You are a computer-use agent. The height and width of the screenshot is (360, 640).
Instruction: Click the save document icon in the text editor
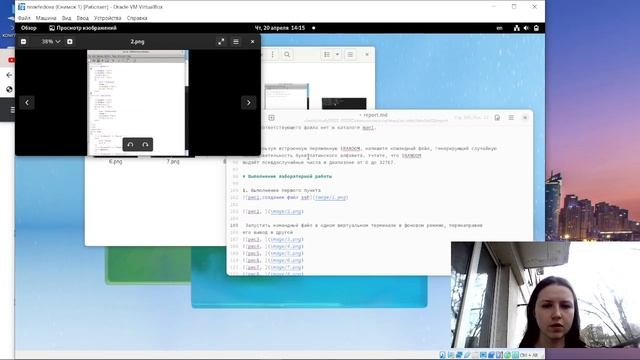[497, 118]
